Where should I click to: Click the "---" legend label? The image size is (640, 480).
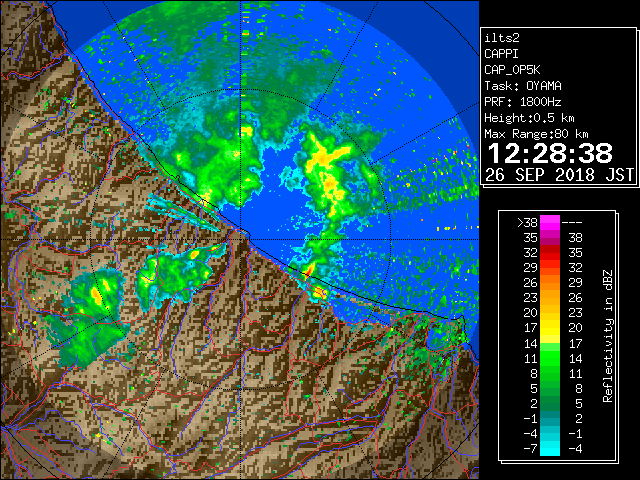[572, 223]
